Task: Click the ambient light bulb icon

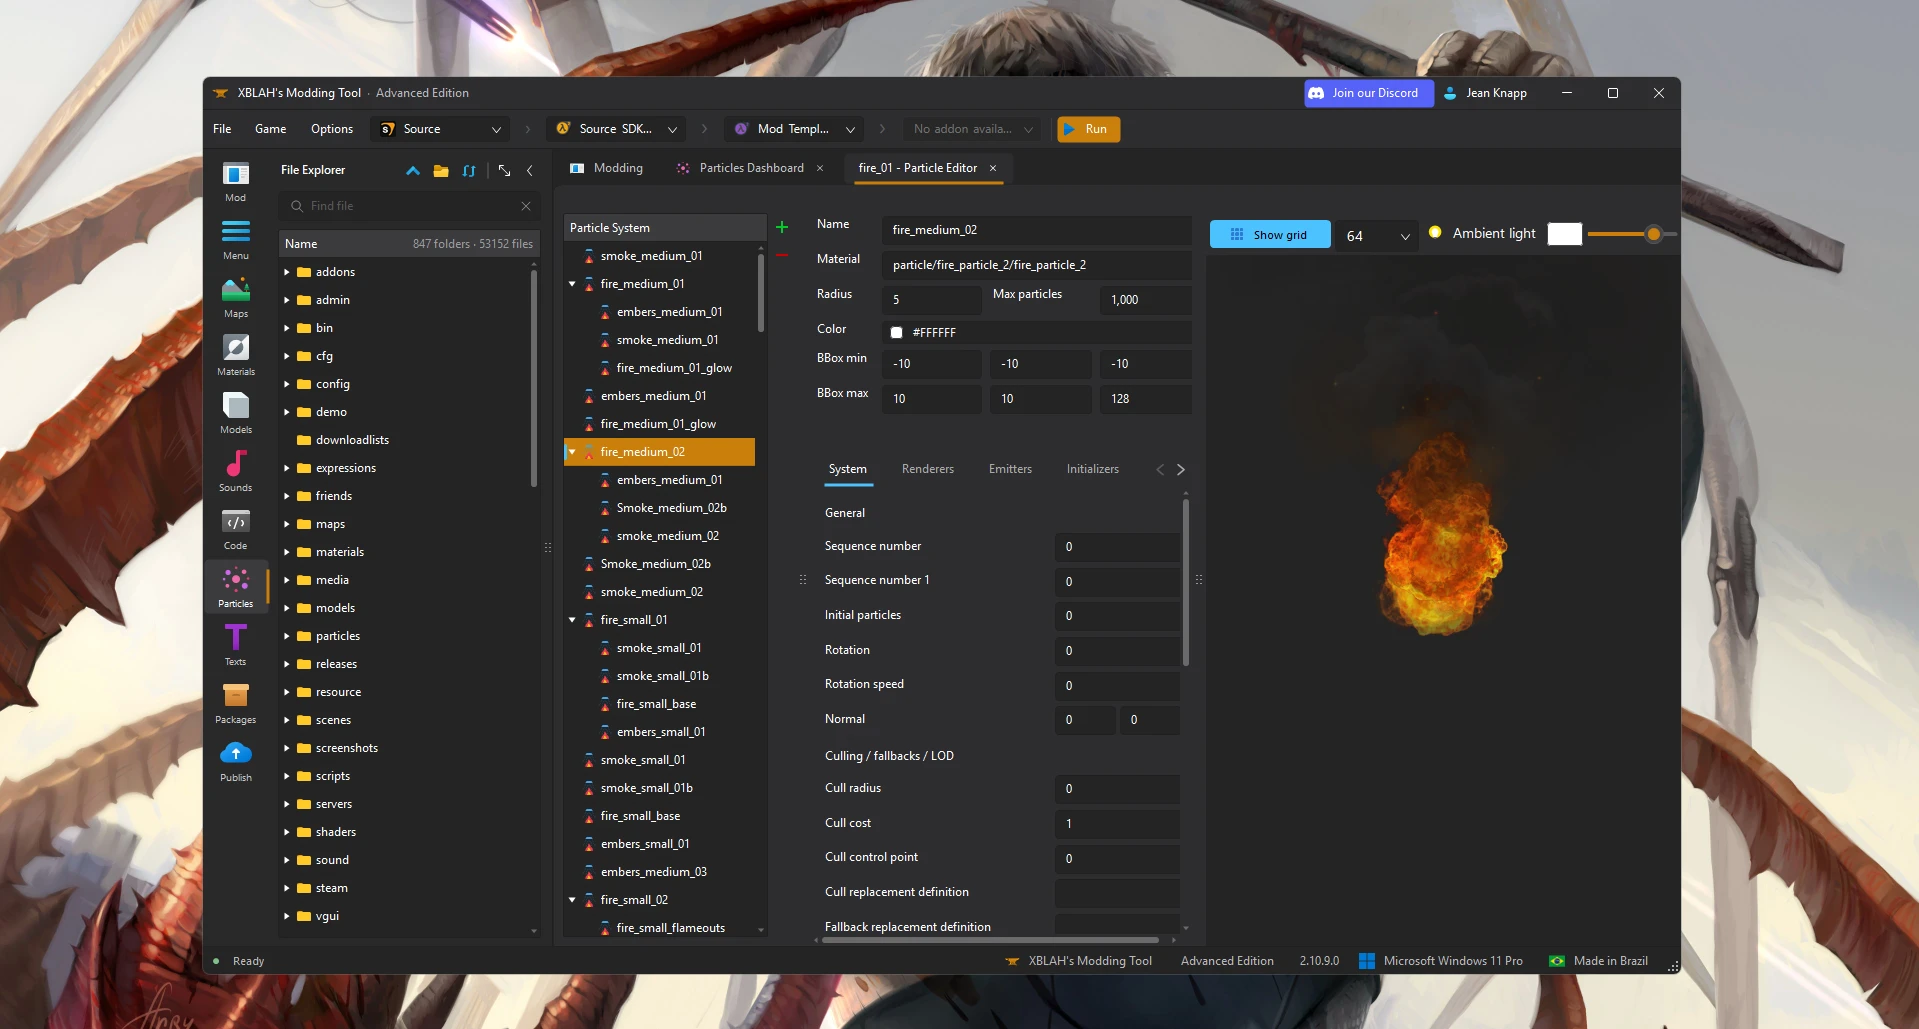Action: point(1435,232)
